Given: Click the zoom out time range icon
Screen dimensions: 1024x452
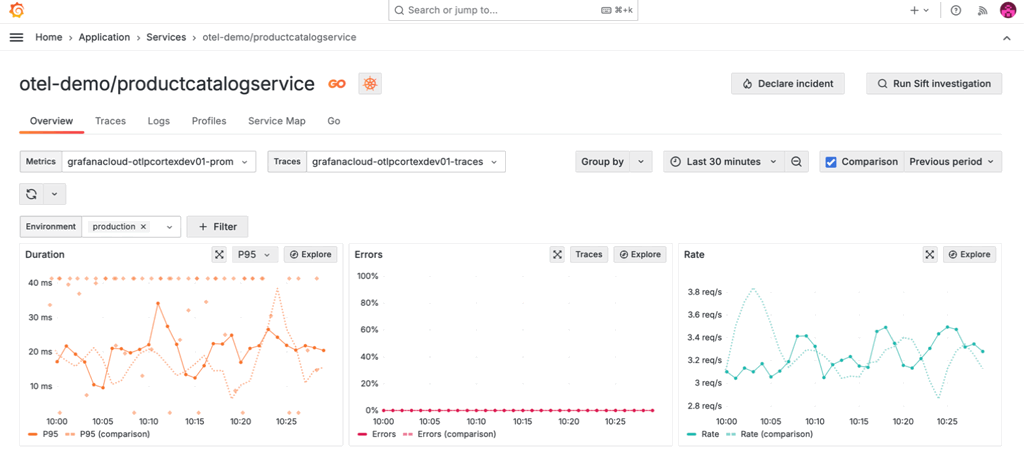Looking at the screenshot, I should 796,162.
